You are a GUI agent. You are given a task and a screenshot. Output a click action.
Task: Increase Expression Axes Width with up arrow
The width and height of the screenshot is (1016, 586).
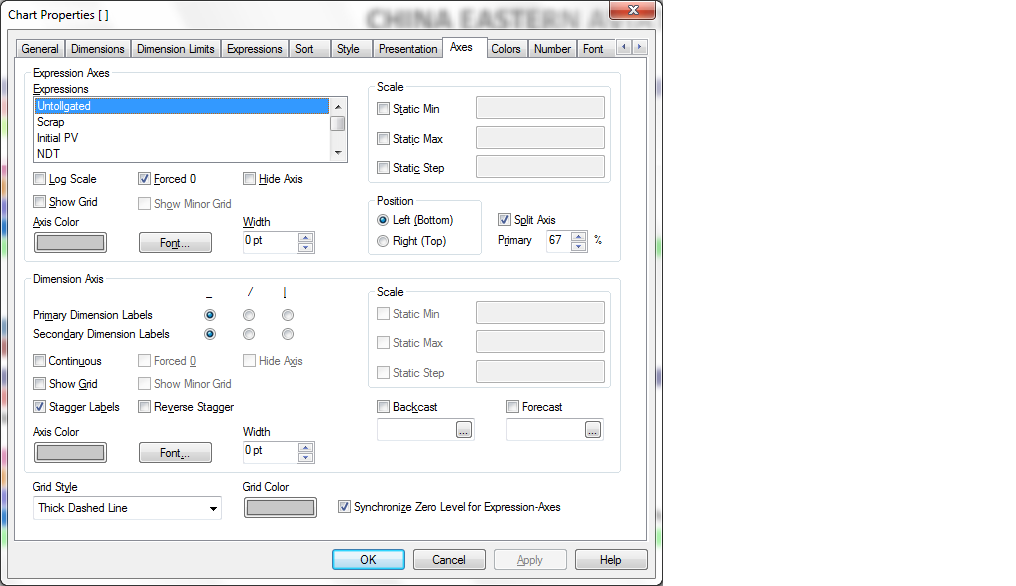(x=306, y=237)
